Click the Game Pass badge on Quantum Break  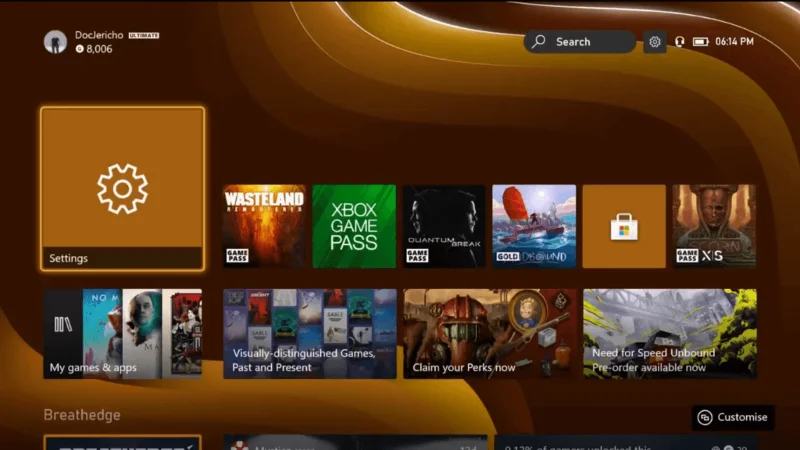[x=417, y=256]
